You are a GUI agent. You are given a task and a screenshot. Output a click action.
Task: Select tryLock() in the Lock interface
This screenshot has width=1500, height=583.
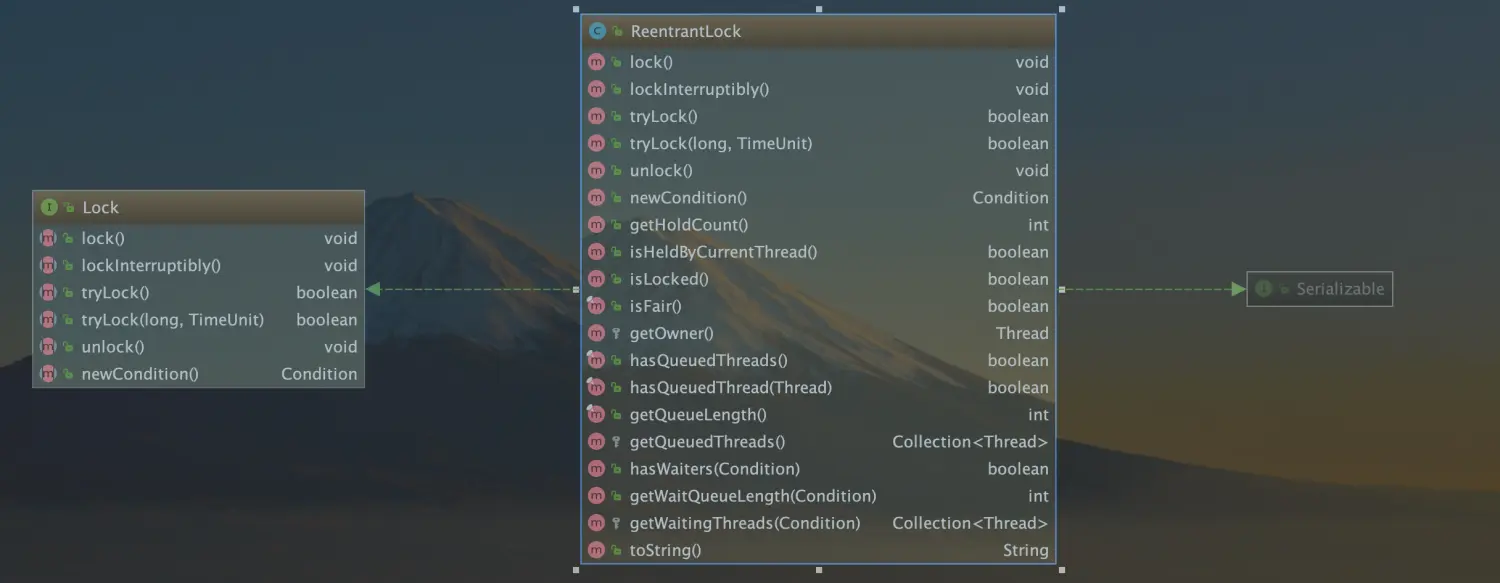(198, 292)
